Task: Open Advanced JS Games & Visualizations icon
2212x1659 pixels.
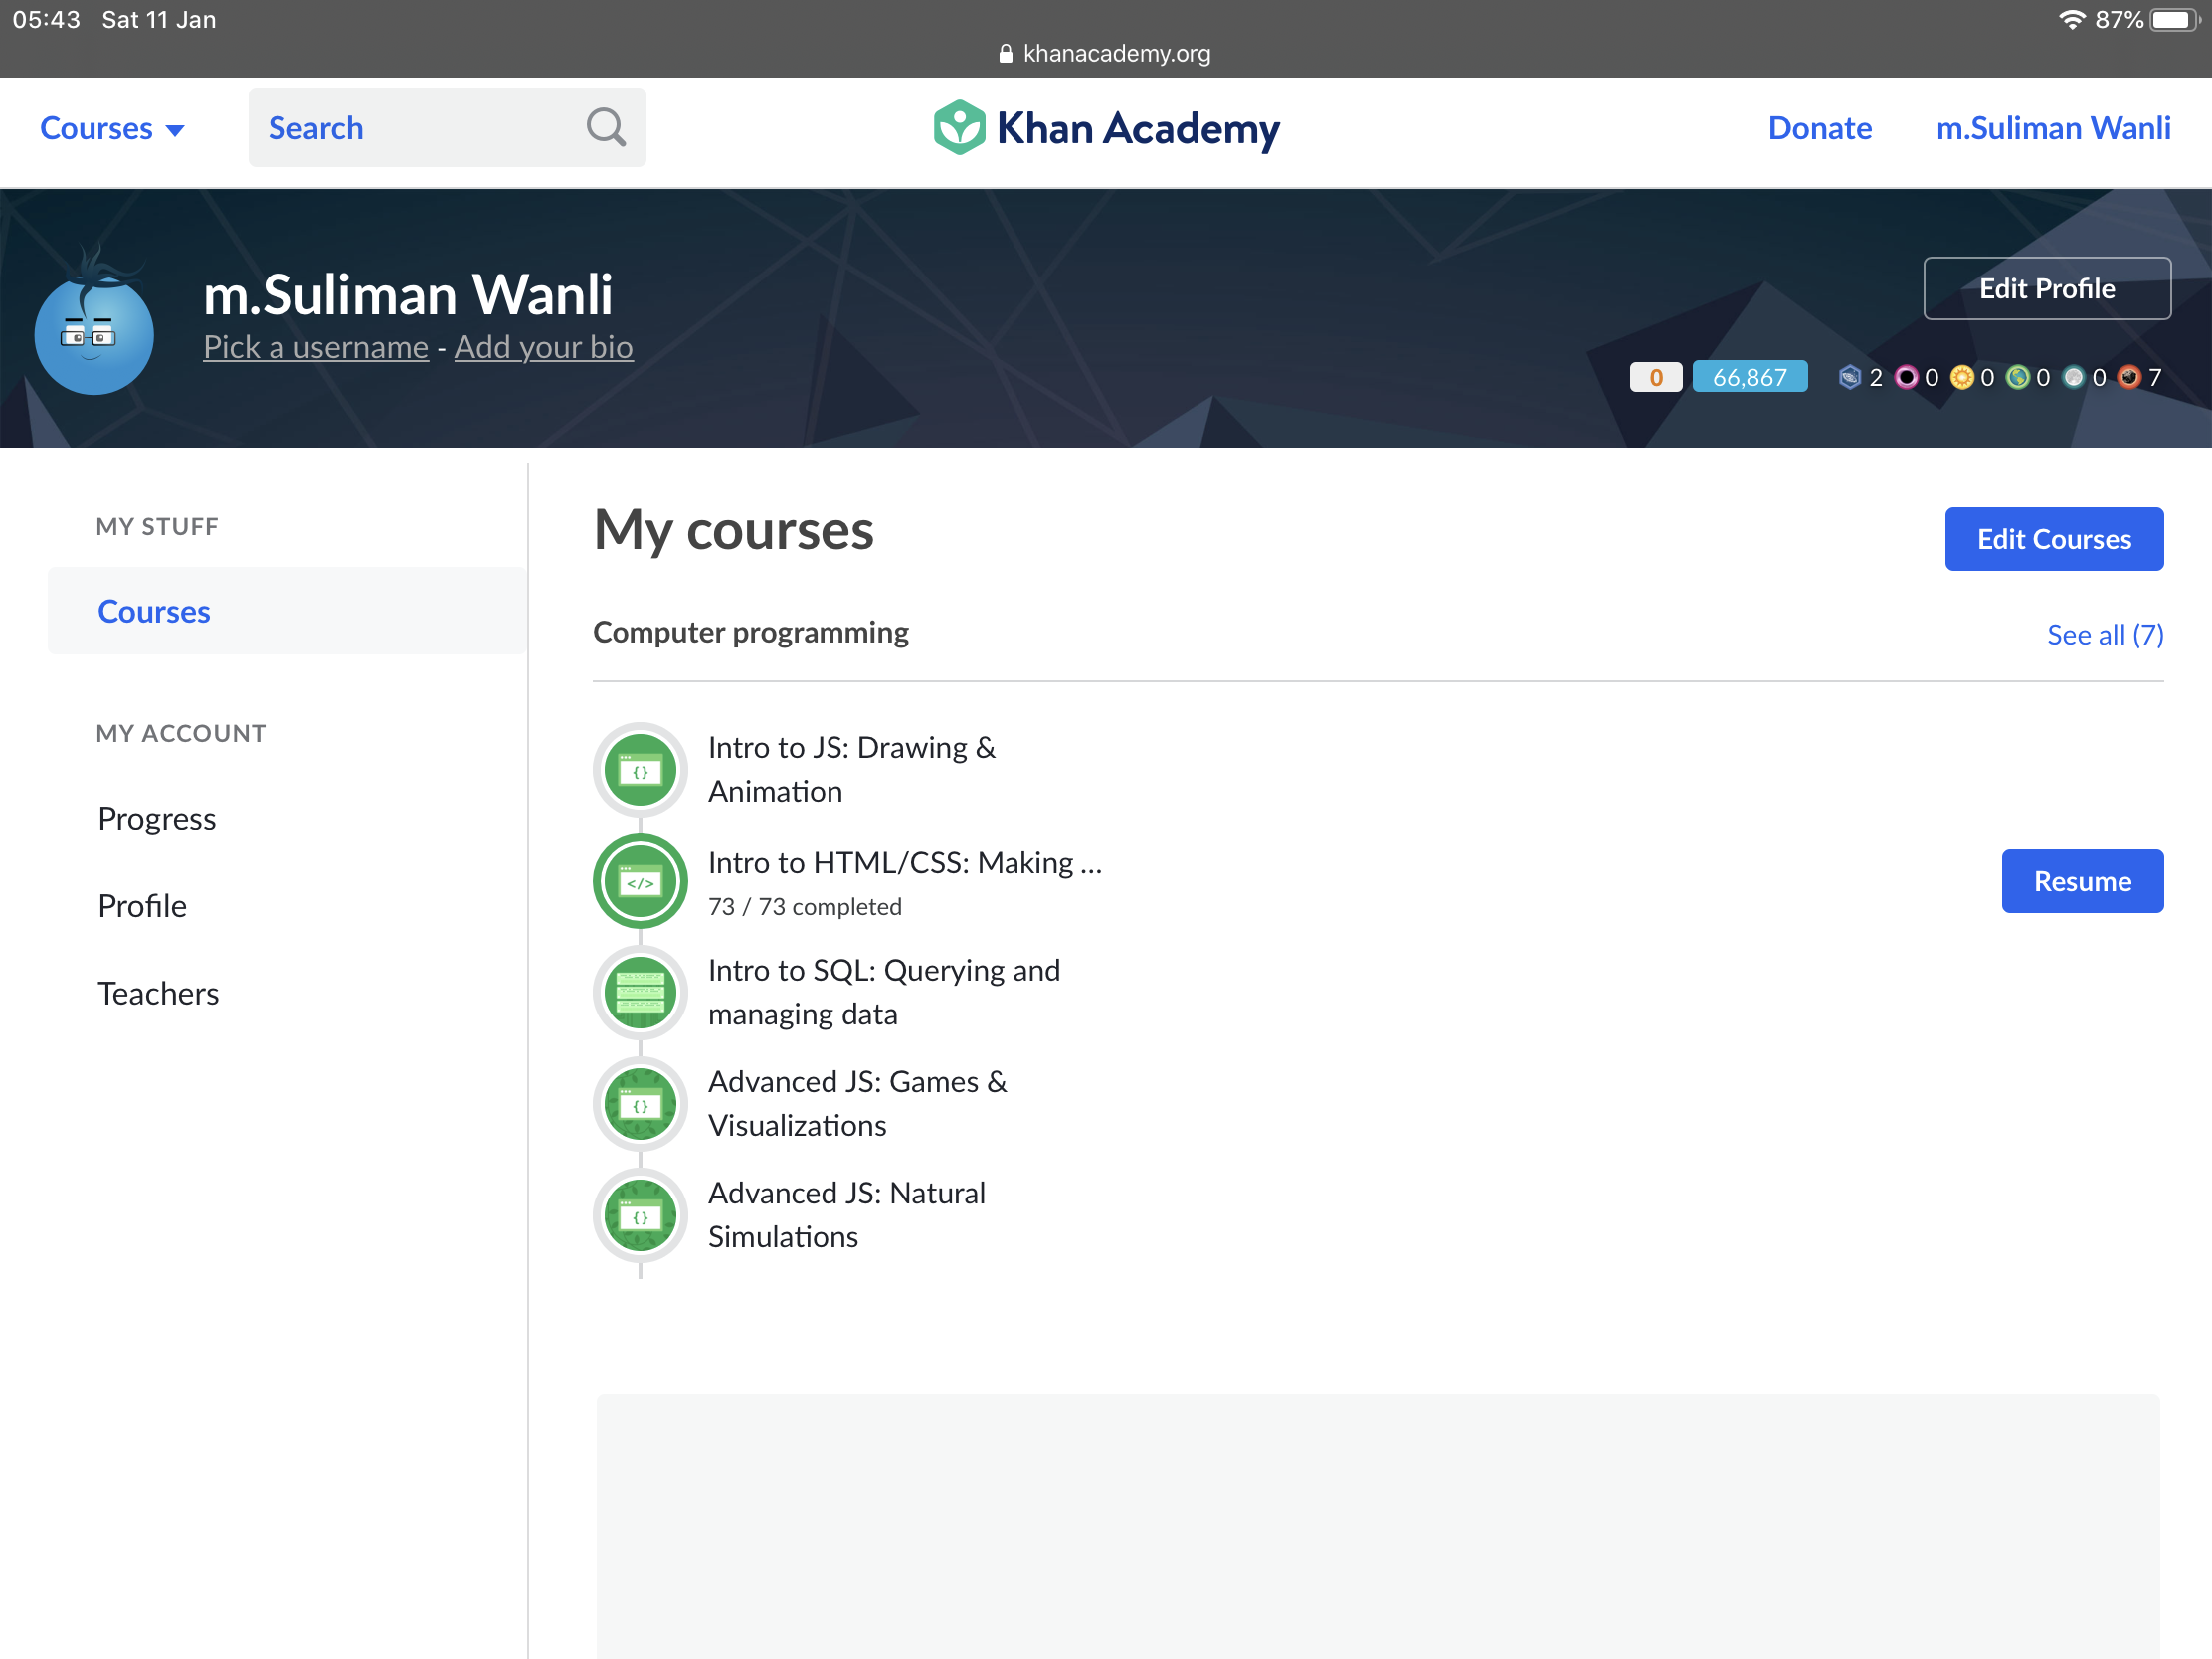Action: pyautogui.click(x=640, y=1104)
